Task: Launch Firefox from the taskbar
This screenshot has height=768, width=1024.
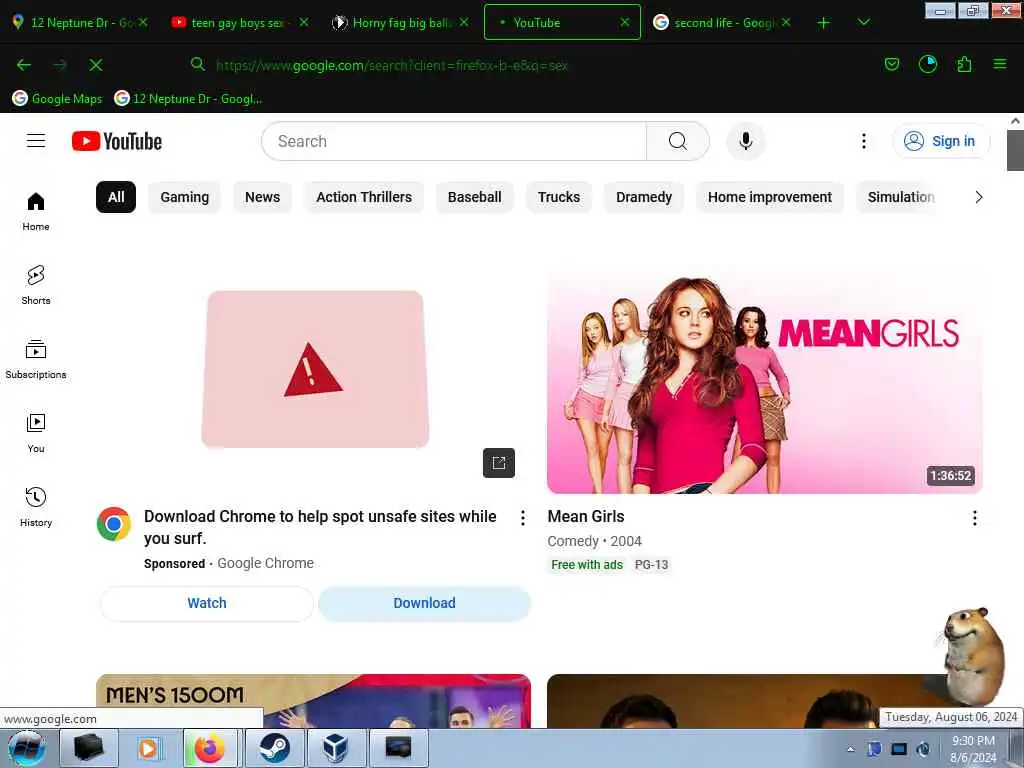Action: (x=210, y=748)
